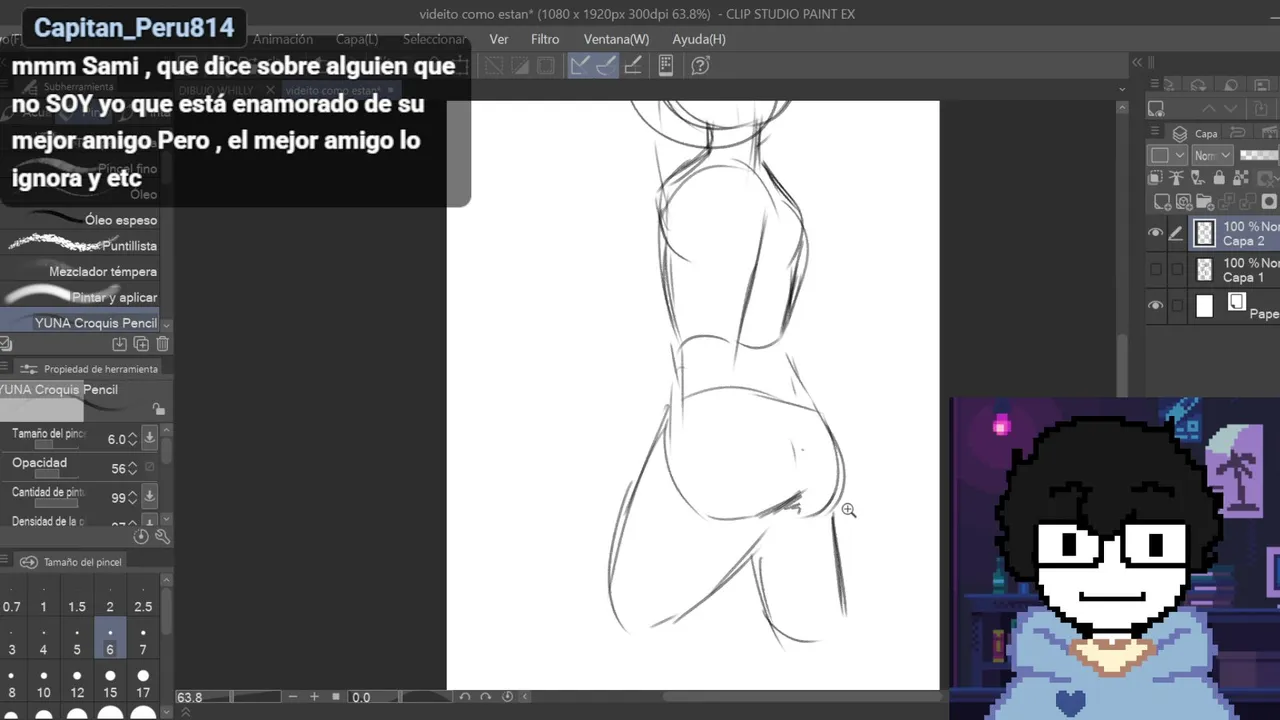Show Capa 1 layer via visibility box
This screenshot has width=1280, height=720.
coord(1156,270)
